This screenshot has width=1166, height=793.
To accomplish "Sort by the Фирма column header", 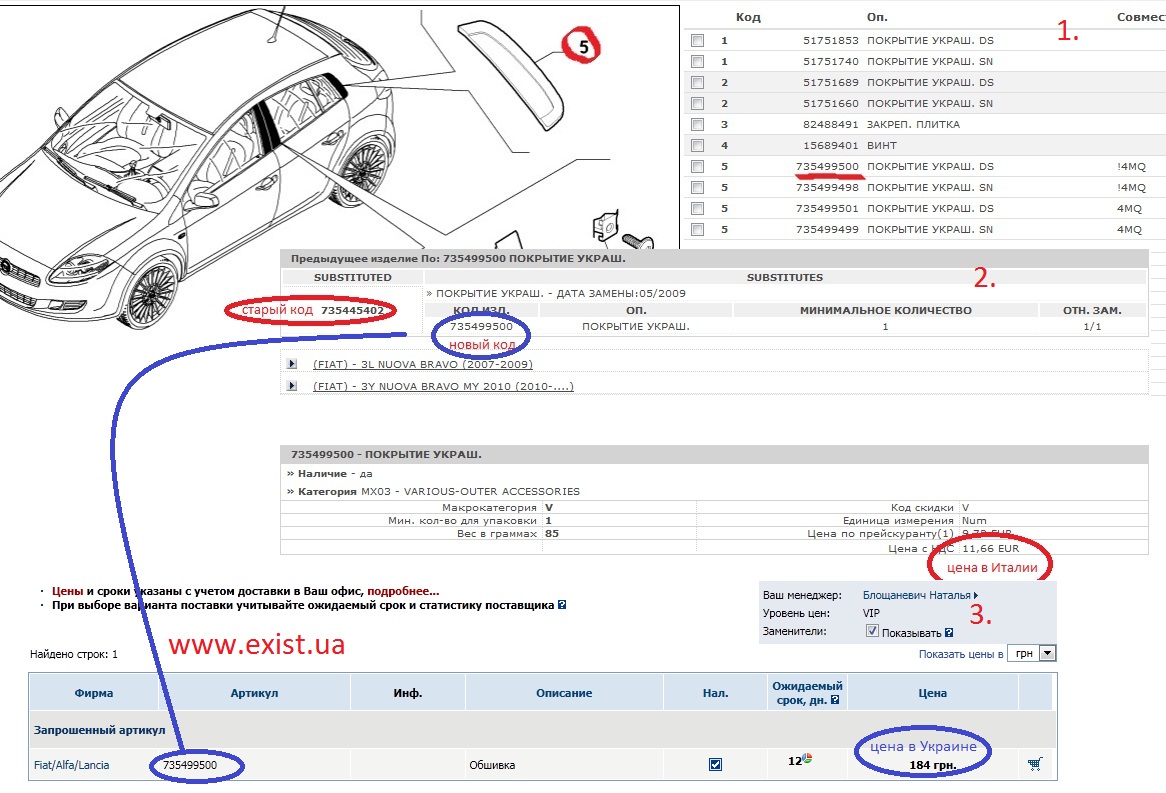I will [93, 693].
